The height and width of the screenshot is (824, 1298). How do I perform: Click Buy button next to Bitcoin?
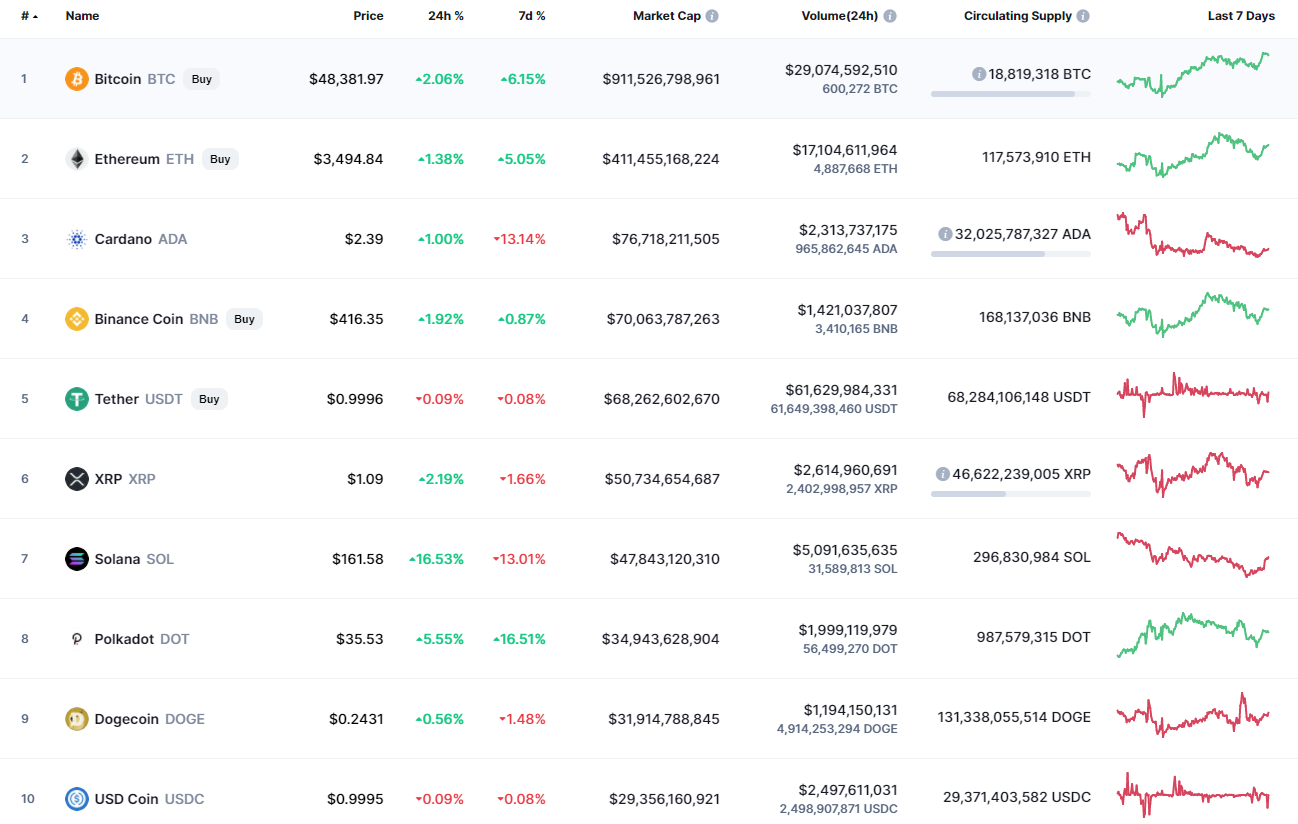coord(202,79)
